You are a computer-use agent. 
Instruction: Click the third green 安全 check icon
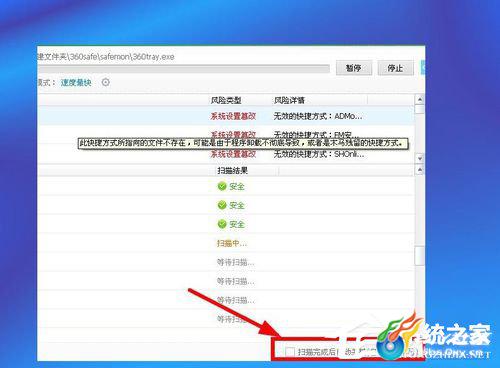point(222,224)
